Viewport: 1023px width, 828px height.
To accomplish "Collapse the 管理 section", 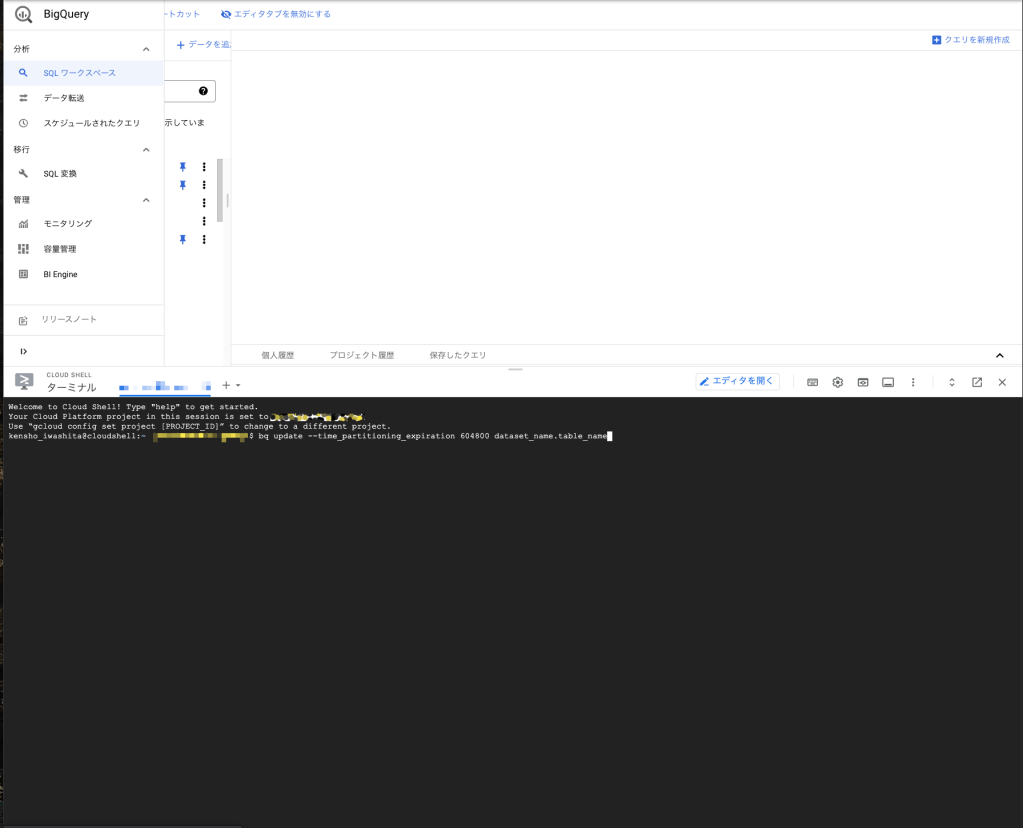I will (x=146, y=200).
